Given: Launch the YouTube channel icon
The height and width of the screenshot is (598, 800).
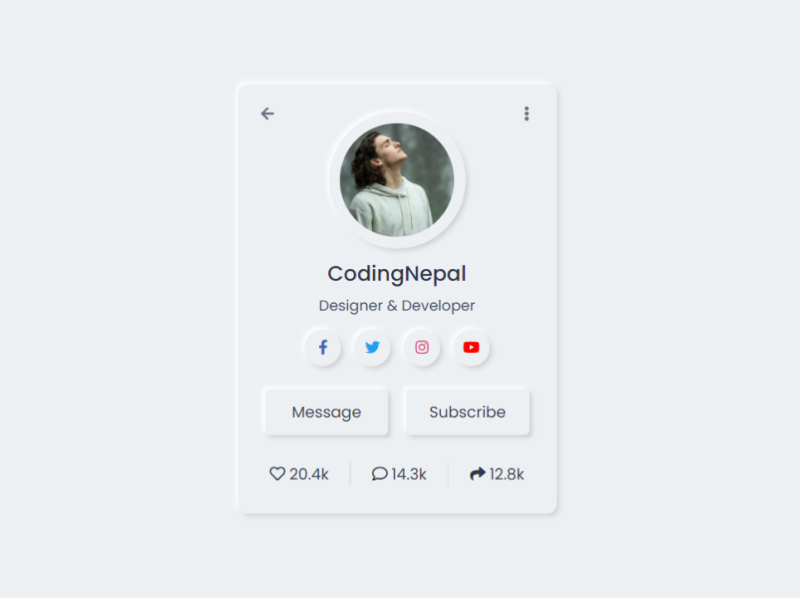Looking at the screenshot, I should [x=471, y=347].
